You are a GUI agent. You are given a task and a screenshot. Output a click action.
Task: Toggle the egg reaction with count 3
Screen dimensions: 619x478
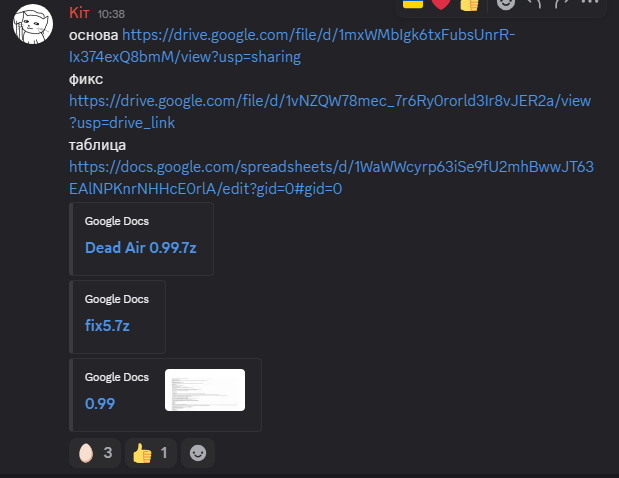click(x=95, y=453)
